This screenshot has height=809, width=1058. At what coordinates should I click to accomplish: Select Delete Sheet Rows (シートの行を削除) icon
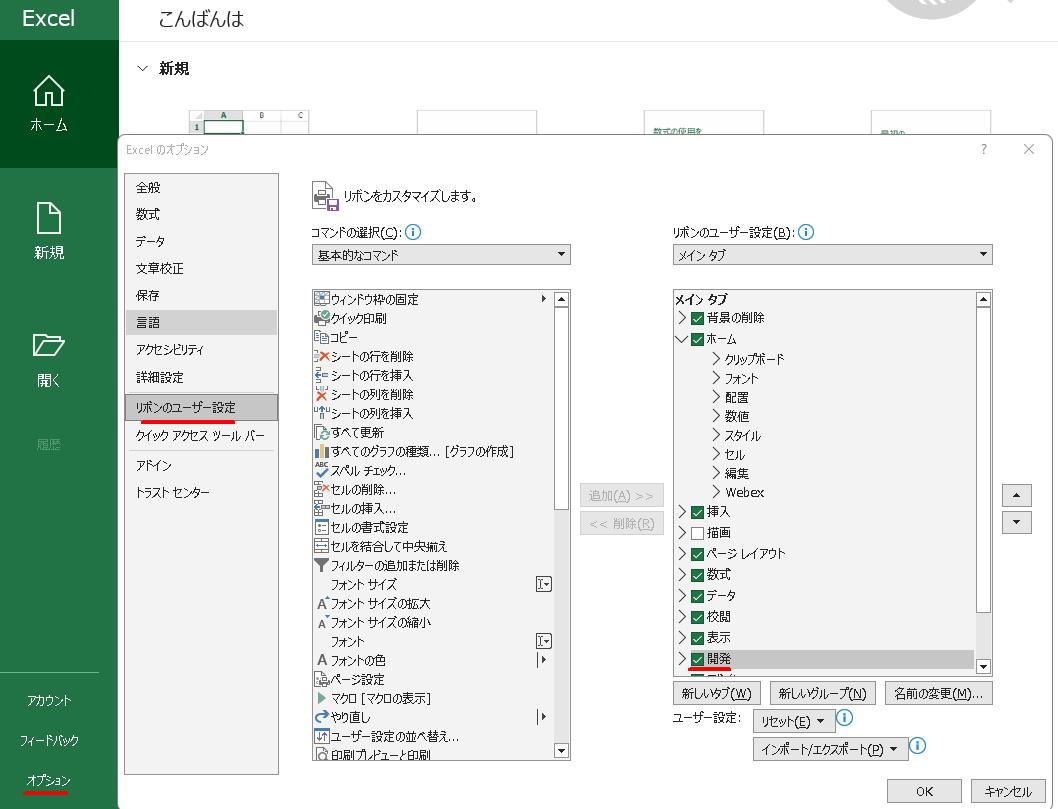pyautogui.click(x=322, y=356)
